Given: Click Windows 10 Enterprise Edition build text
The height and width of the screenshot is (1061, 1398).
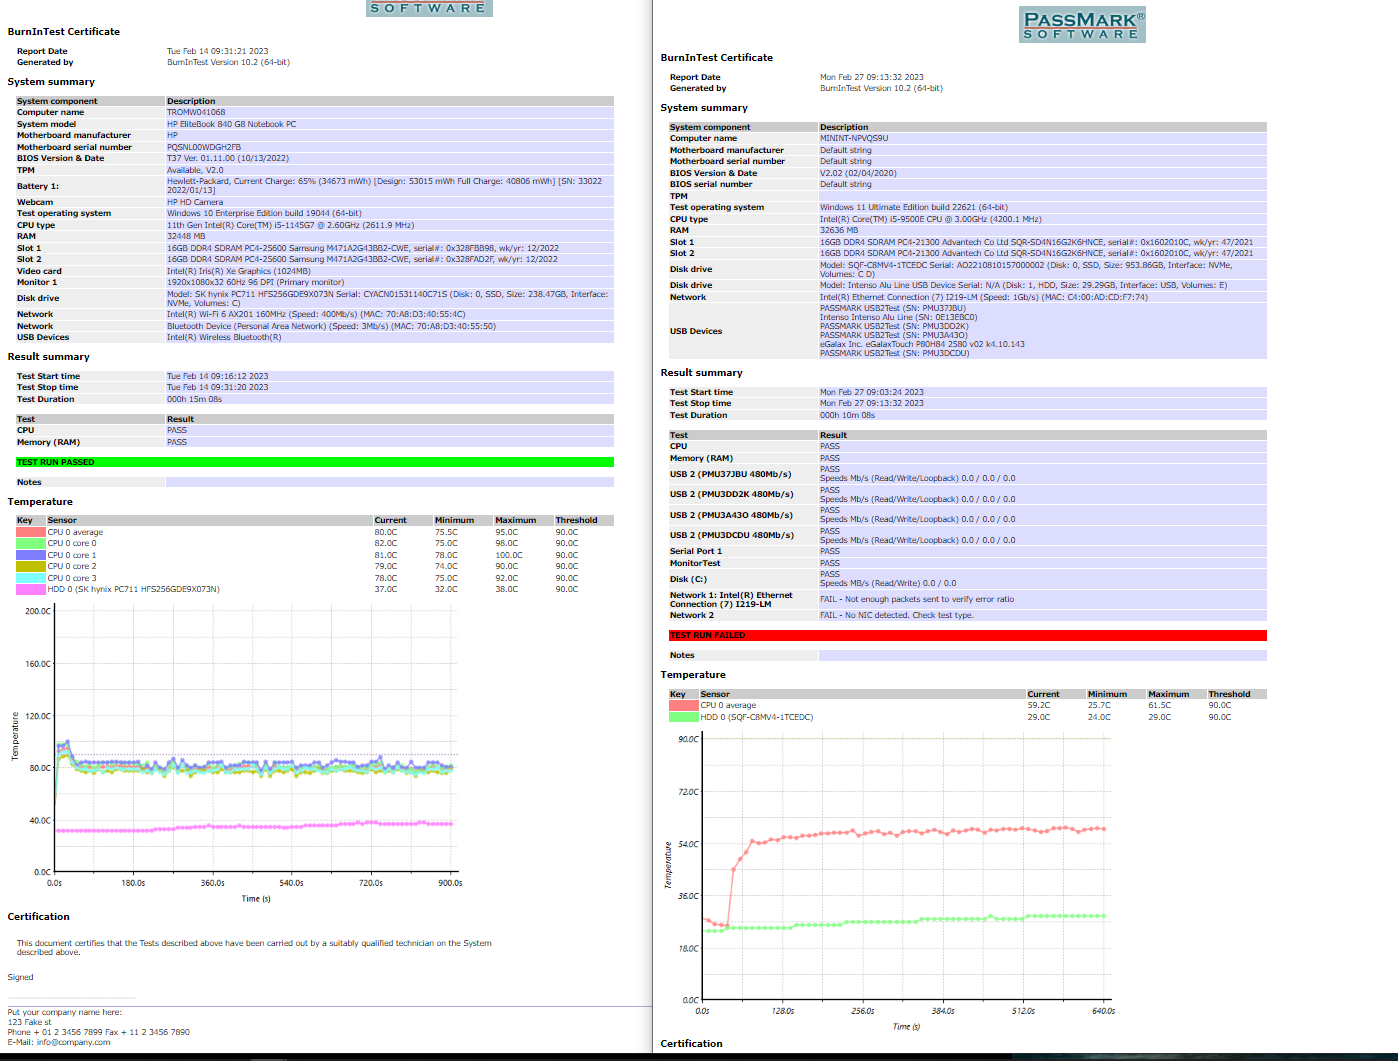Looking at the screenshot, I should click(264, 213).
